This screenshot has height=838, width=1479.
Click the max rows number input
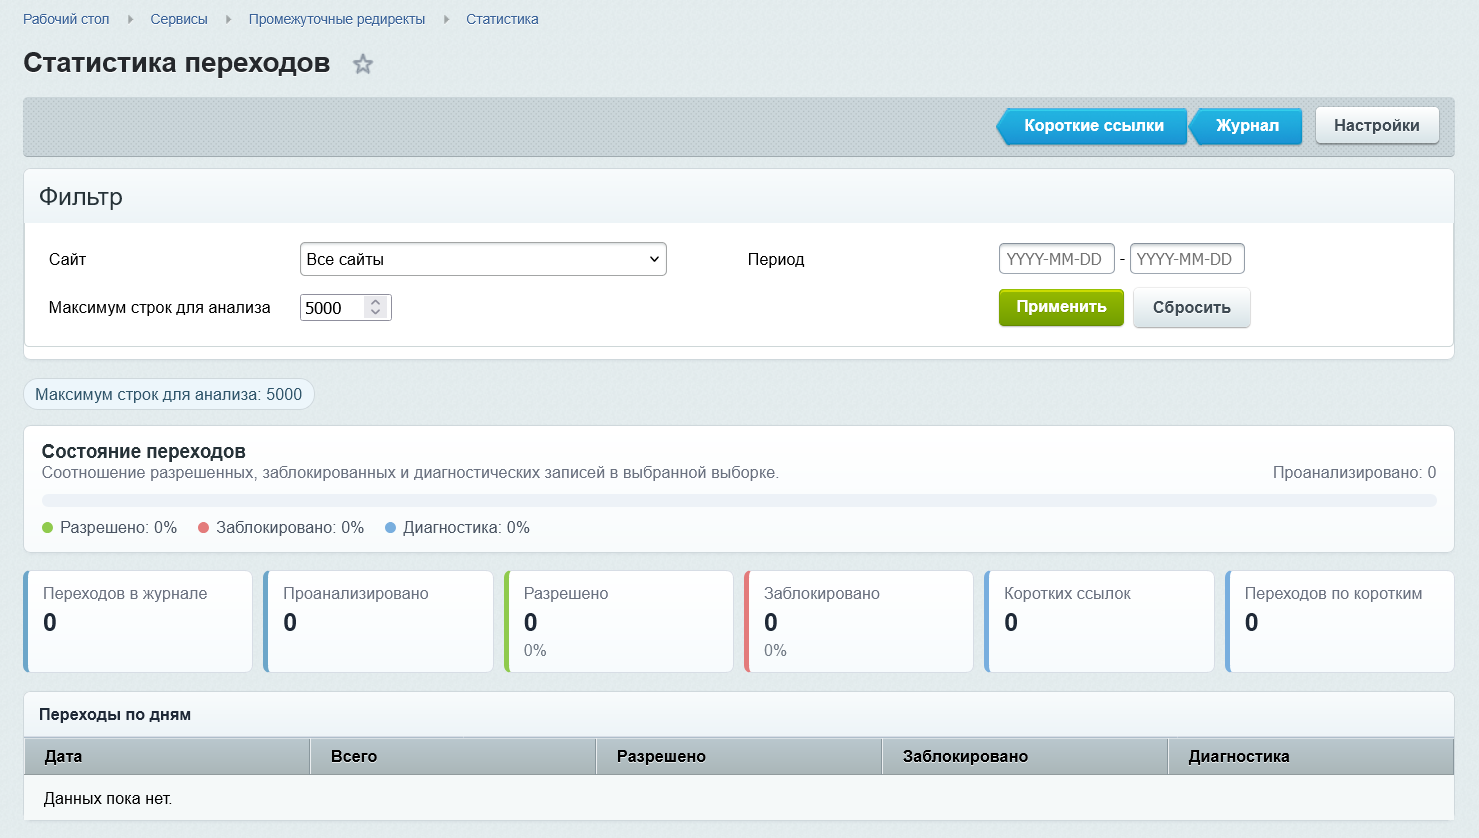pyautogui.click(x=333, y=308)
